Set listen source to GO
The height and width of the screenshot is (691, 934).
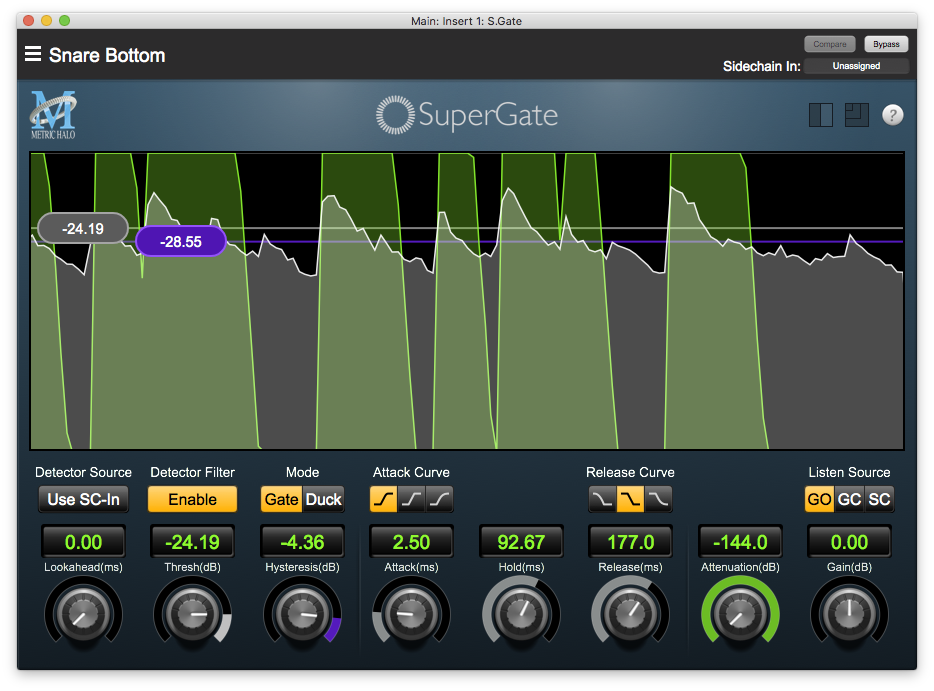click(820, 499)
